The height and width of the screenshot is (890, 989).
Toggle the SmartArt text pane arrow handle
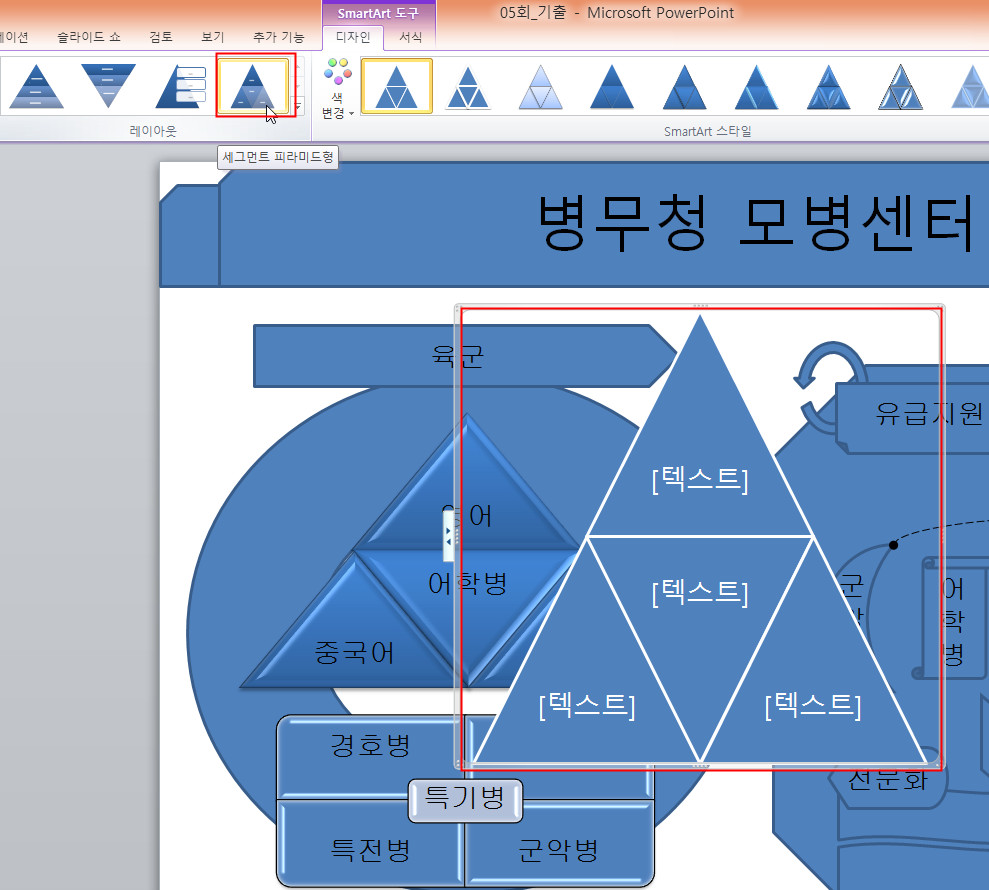coord(449,536)
